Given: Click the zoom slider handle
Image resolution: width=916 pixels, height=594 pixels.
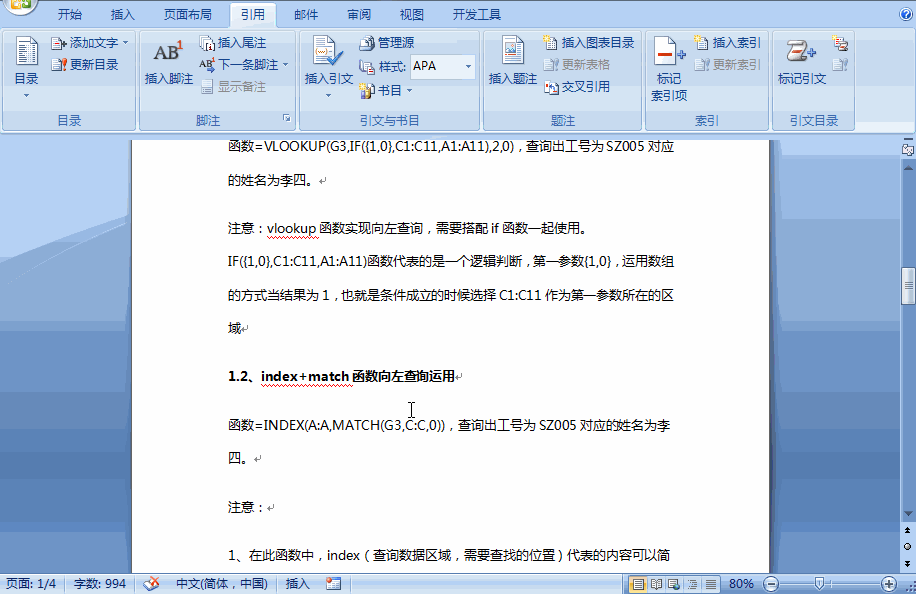Looking at the screenshot, I should (x=819, y=583).
